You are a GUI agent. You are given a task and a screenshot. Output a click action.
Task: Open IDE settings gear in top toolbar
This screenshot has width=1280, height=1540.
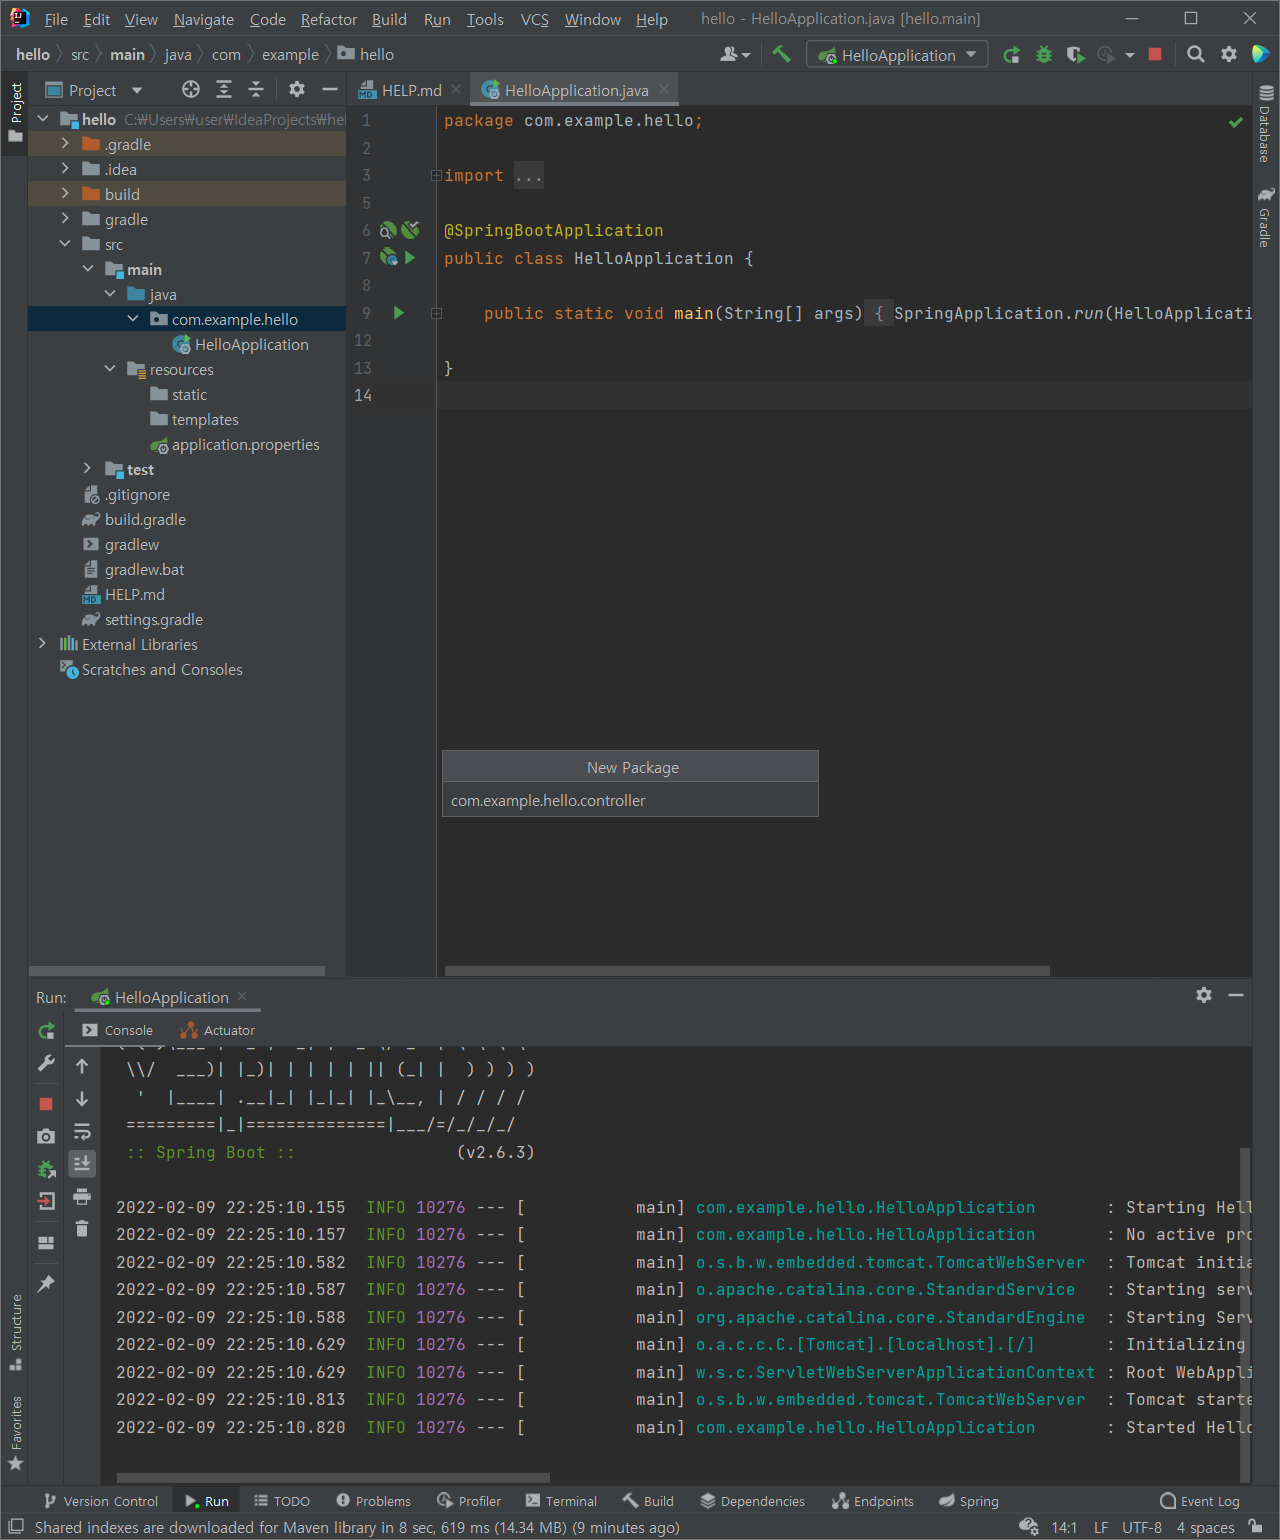coord(1229,55)
